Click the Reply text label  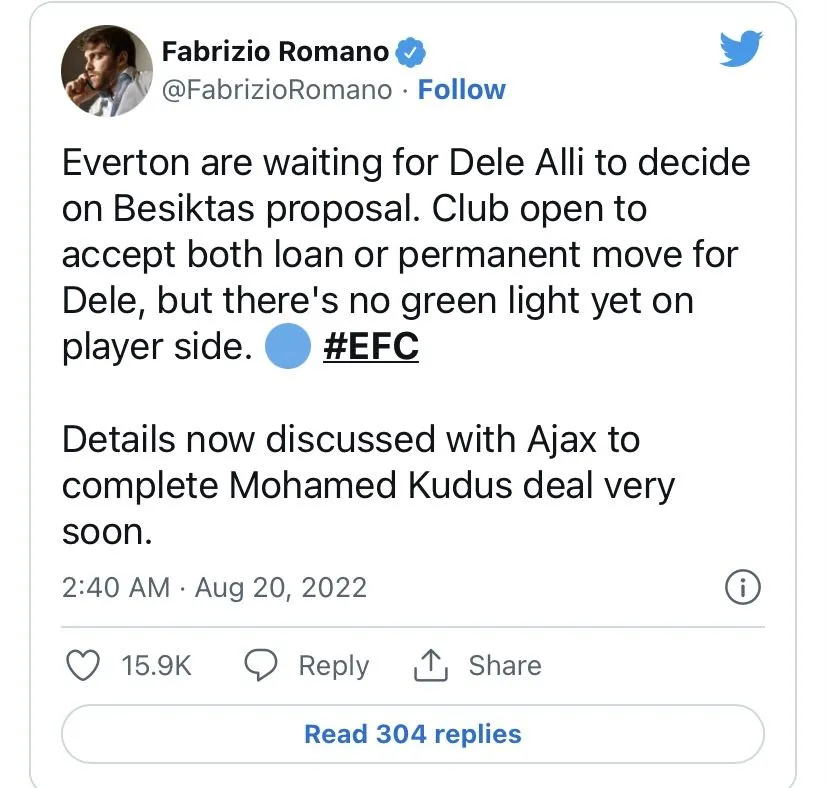[334, 665]
